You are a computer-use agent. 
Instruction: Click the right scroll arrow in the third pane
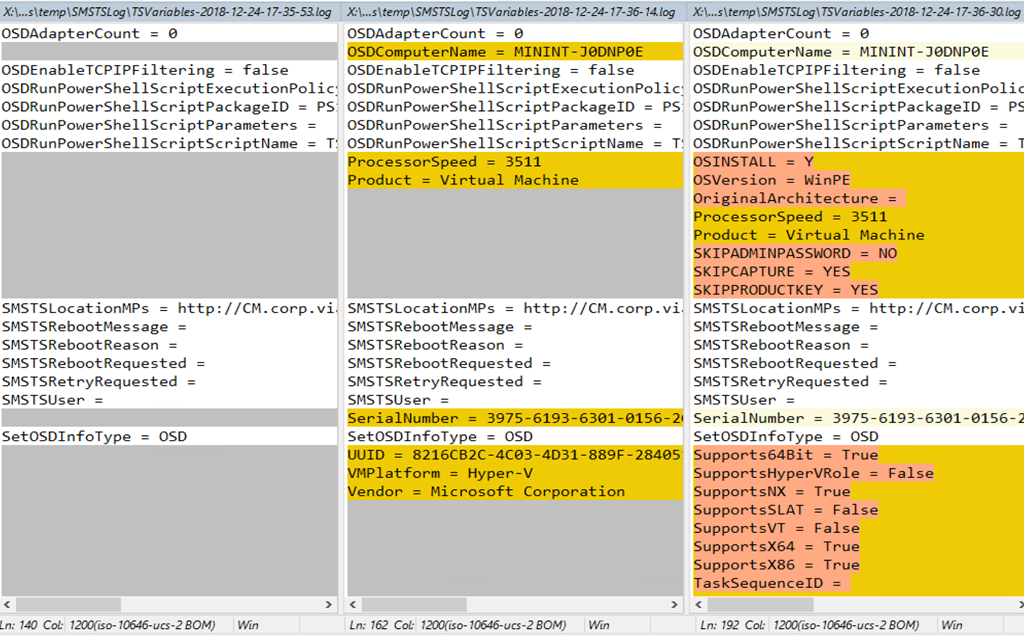[1018, 604]
